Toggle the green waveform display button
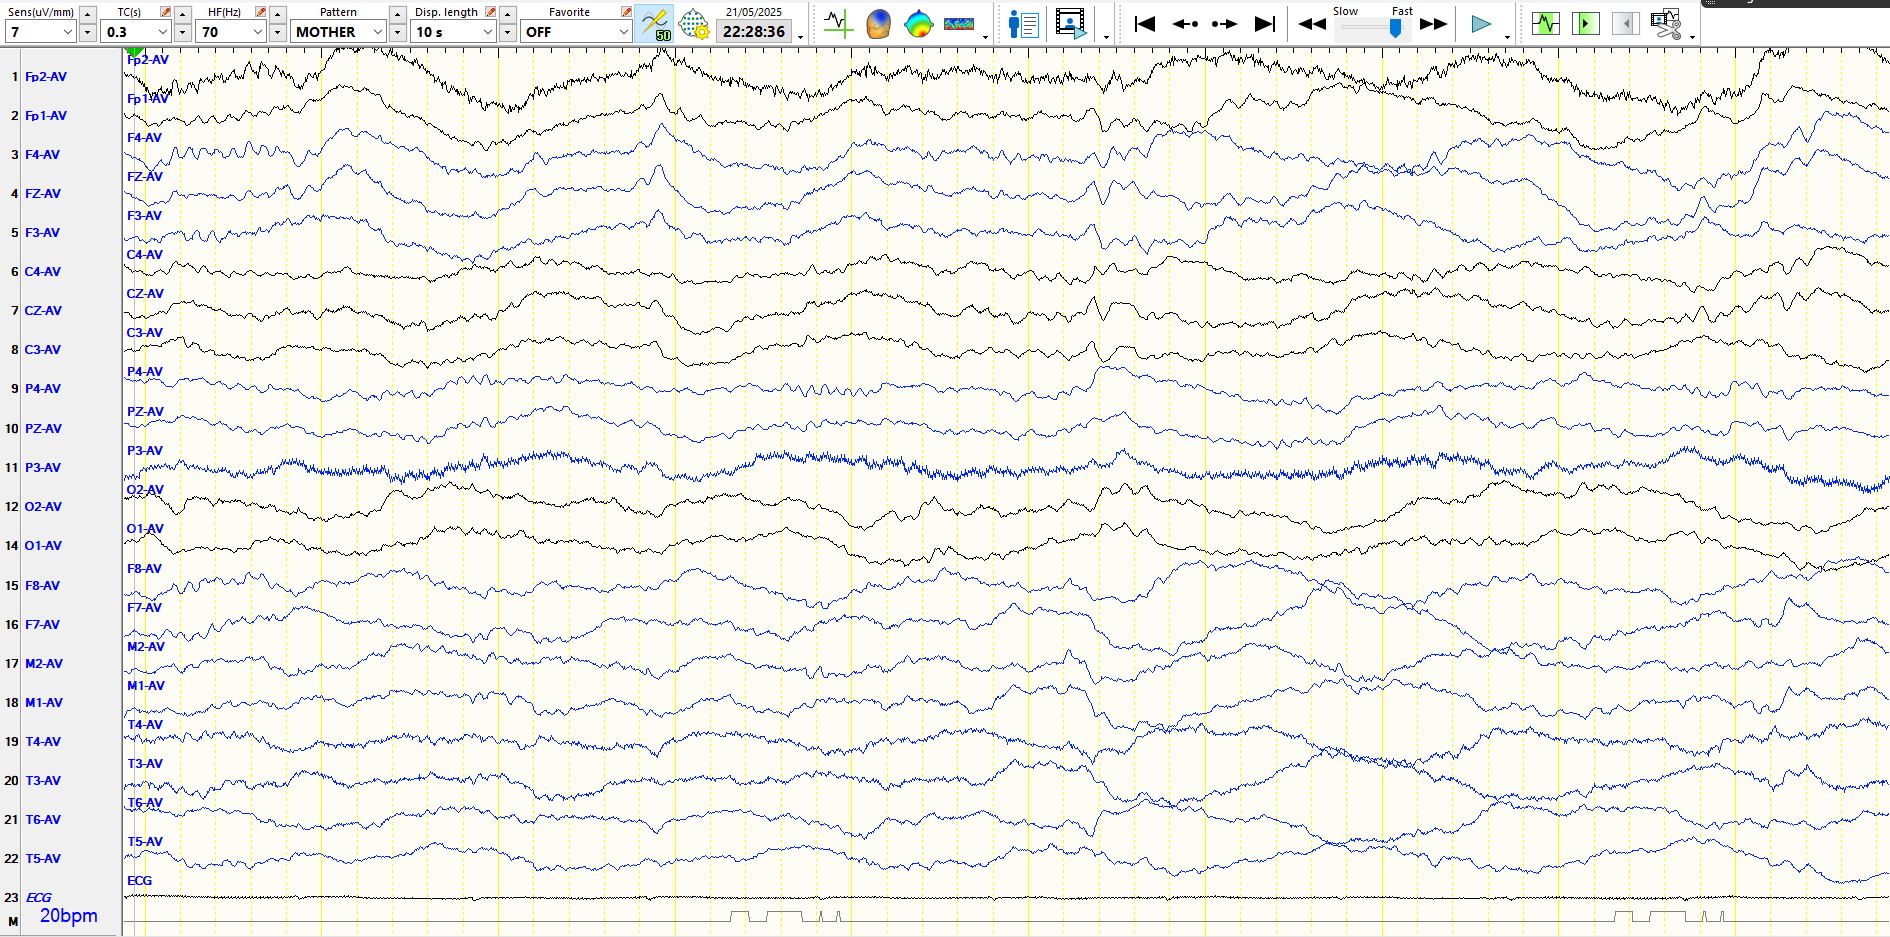1890x937 pixels. click(x=1545, y=24)
